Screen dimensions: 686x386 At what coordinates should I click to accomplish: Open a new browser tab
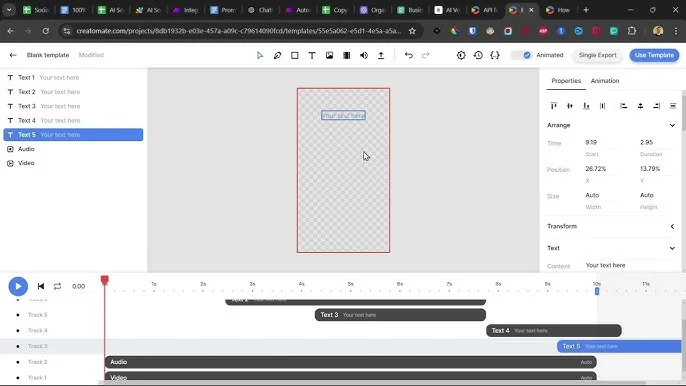pos(586,10)
